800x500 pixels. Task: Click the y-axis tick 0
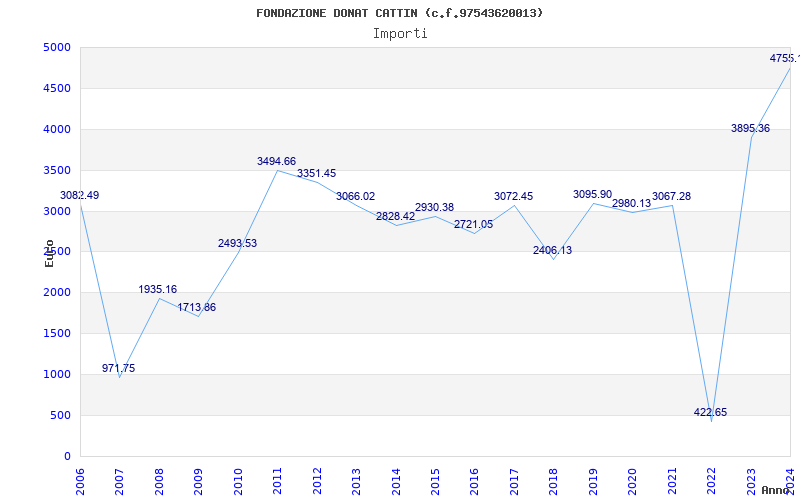67,456
